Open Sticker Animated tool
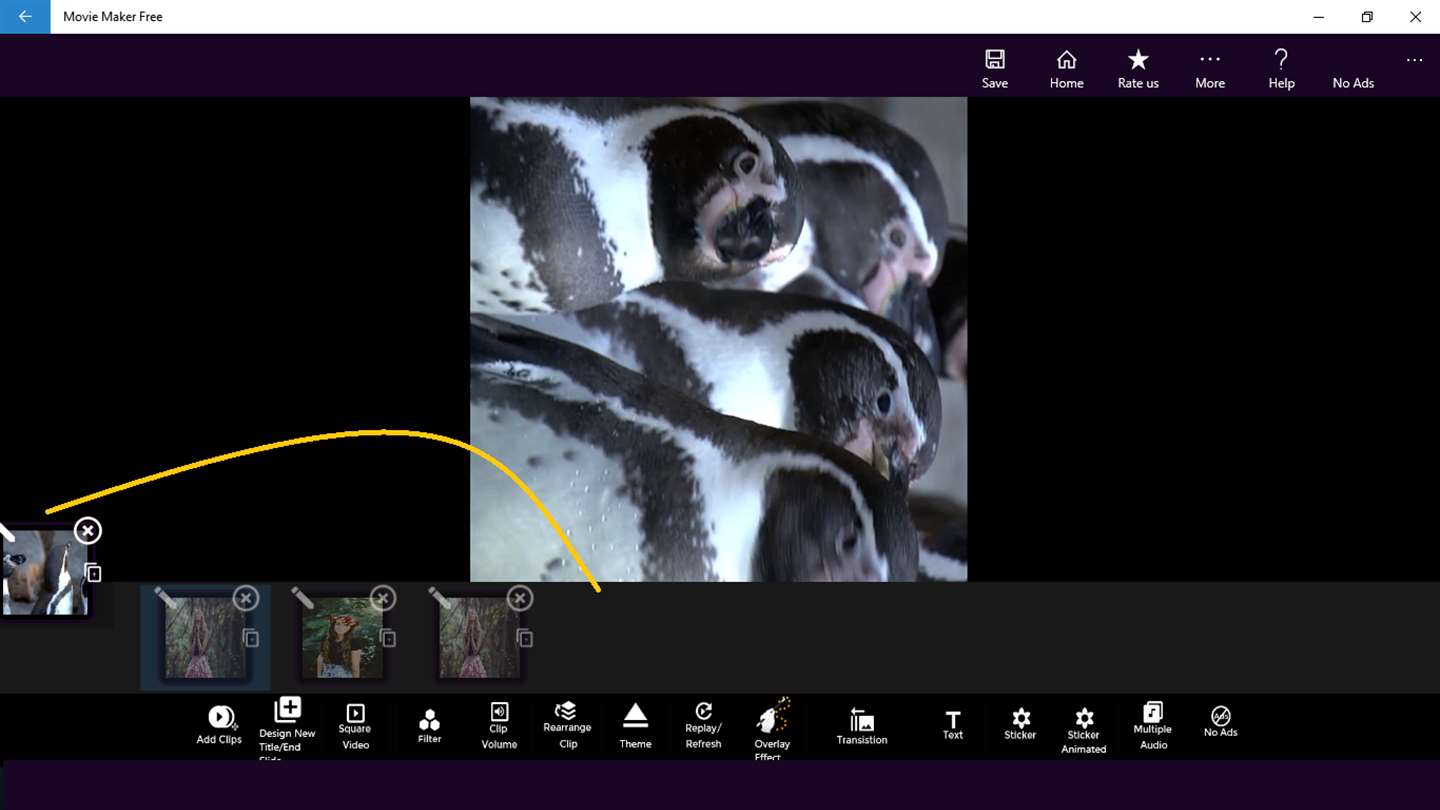Viewport: 1440px width, 810px height. point(1084,730)
